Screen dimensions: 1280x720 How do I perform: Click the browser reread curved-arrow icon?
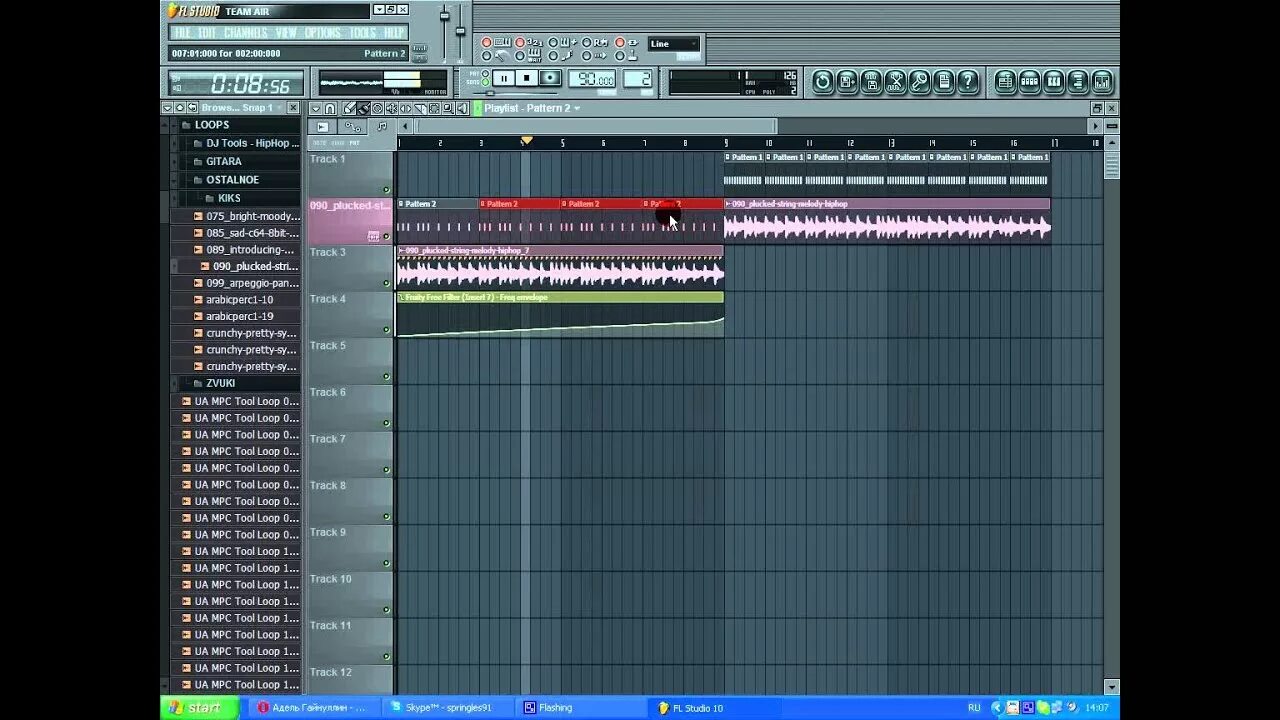tap(192, 108)
